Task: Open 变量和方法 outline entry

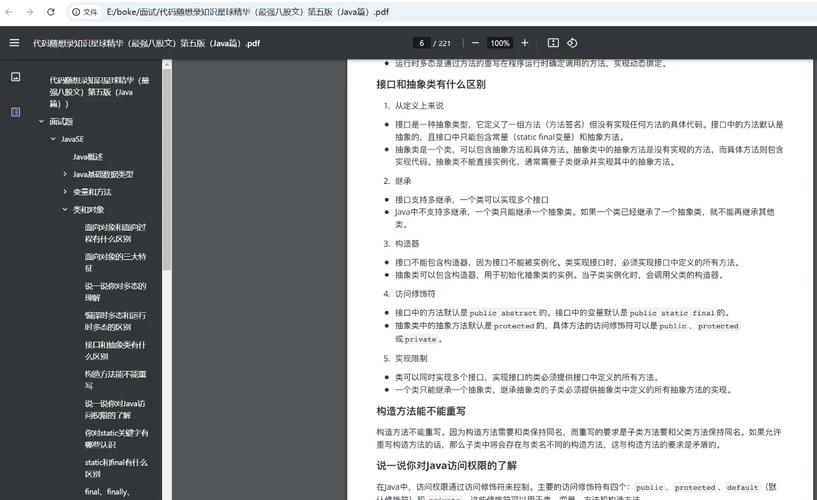Action: (92, 192)
